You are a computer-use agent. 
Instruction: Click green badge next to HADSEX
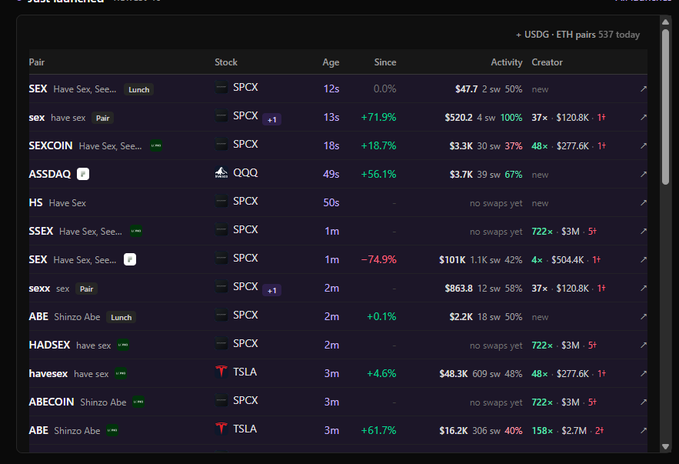pos(123,345)
